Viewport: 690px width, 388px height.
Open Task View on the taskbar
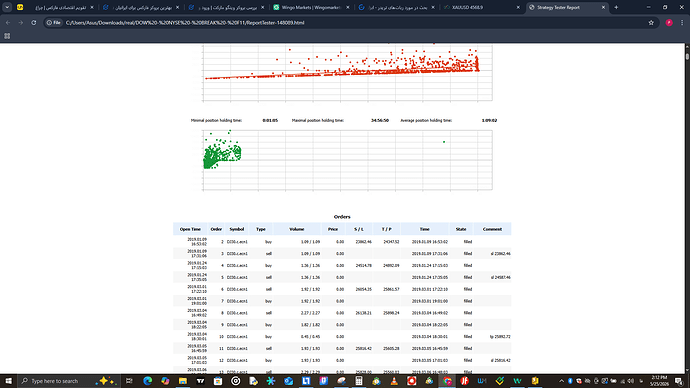coord(129,381)
